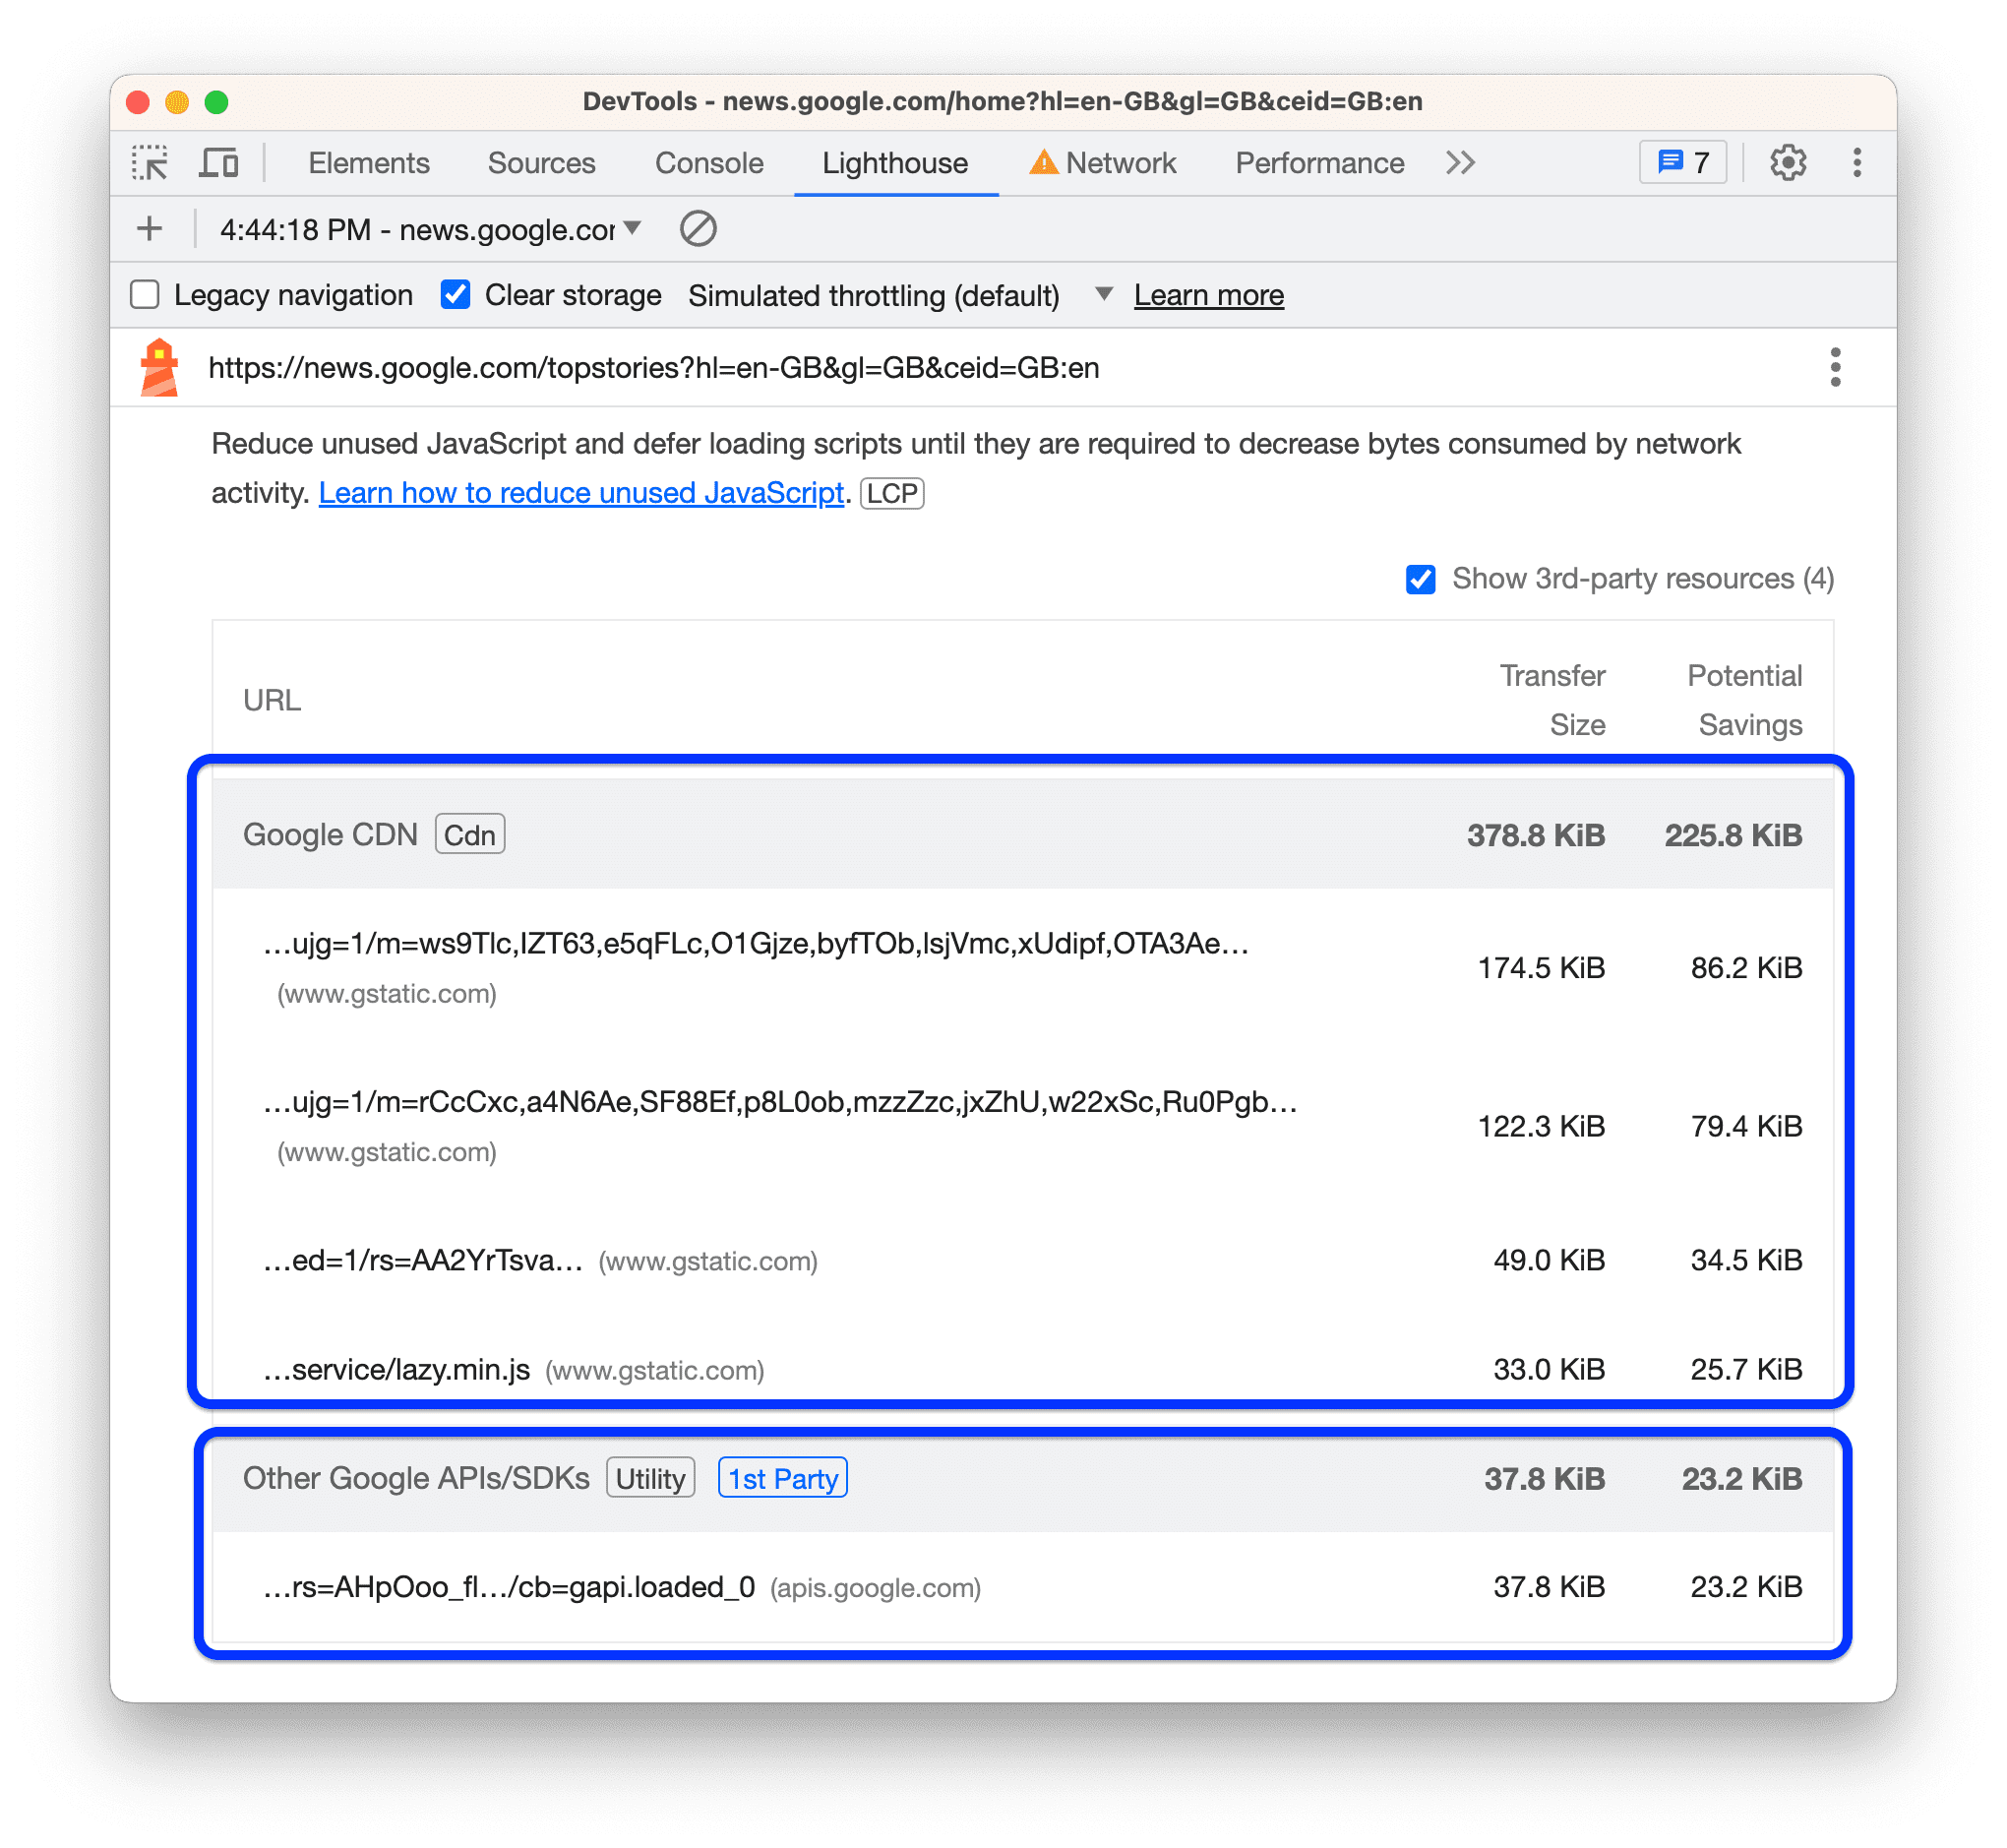Toggle the Legacy navigation checkbox
This screenshot has height=1848, width=2007.
click(x=144, y=293)
